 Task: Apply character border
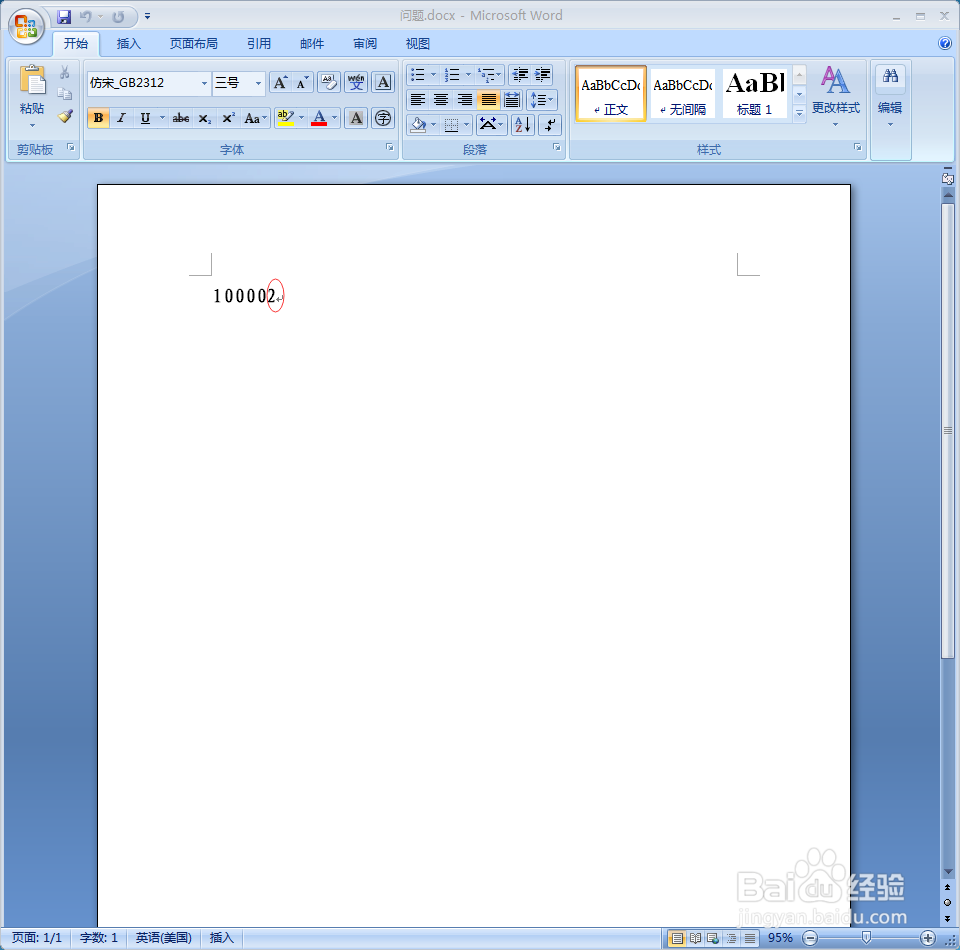(383, 83)
